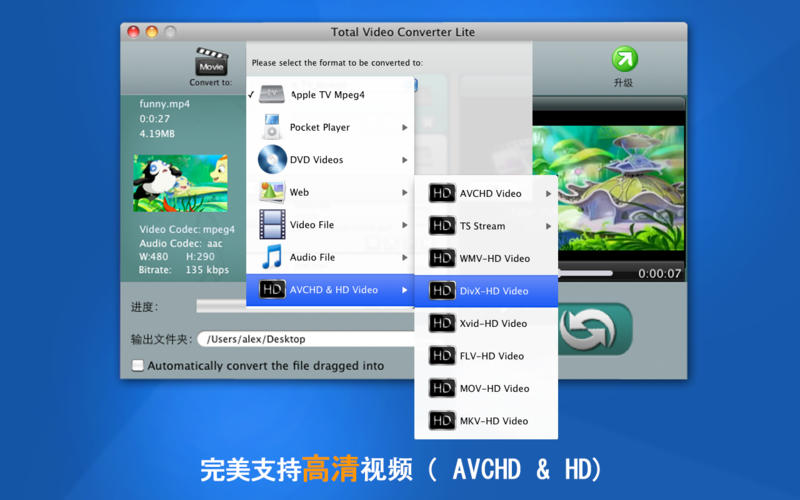The width and height of the screenshot is (800, 500).
Task: Select FLV-HD Video format
Action: (486, 356)
